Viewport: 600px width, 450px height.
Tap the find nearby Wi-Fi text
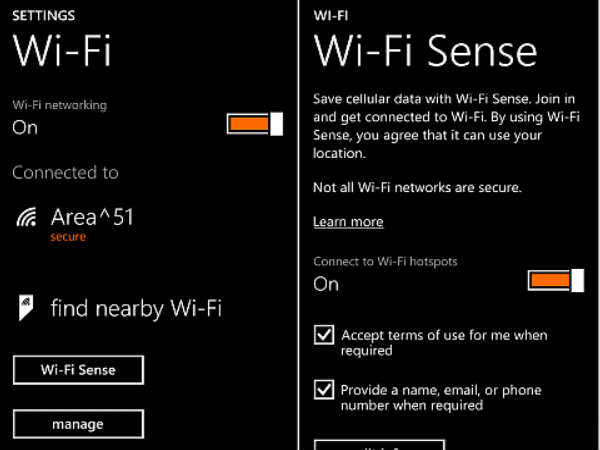pos(136,308)
